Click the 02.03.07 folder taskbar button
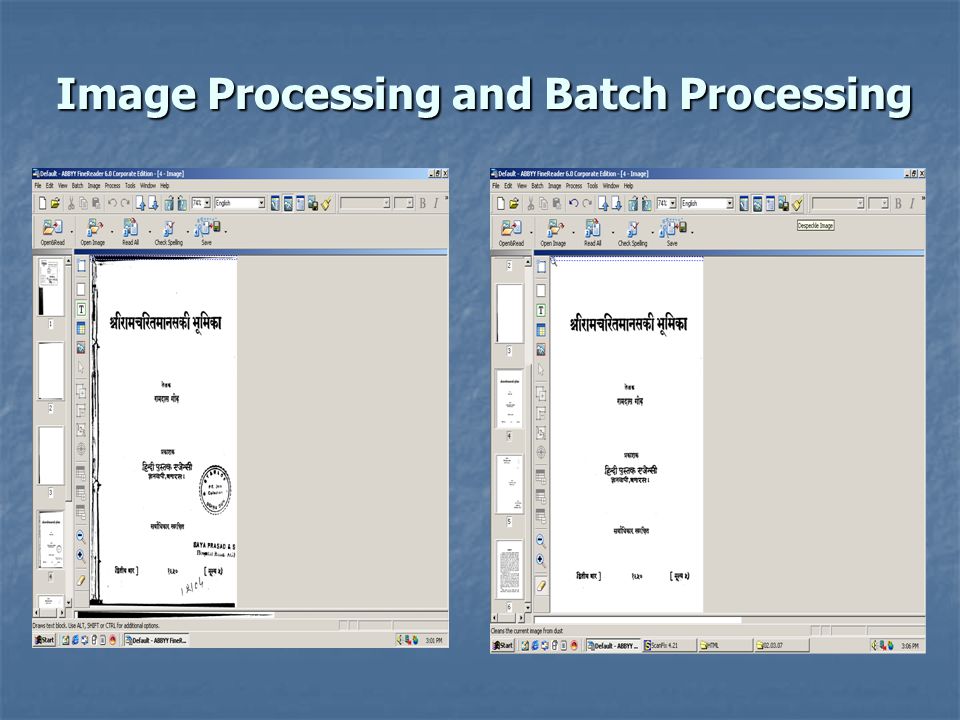 (x=782, y=645)
